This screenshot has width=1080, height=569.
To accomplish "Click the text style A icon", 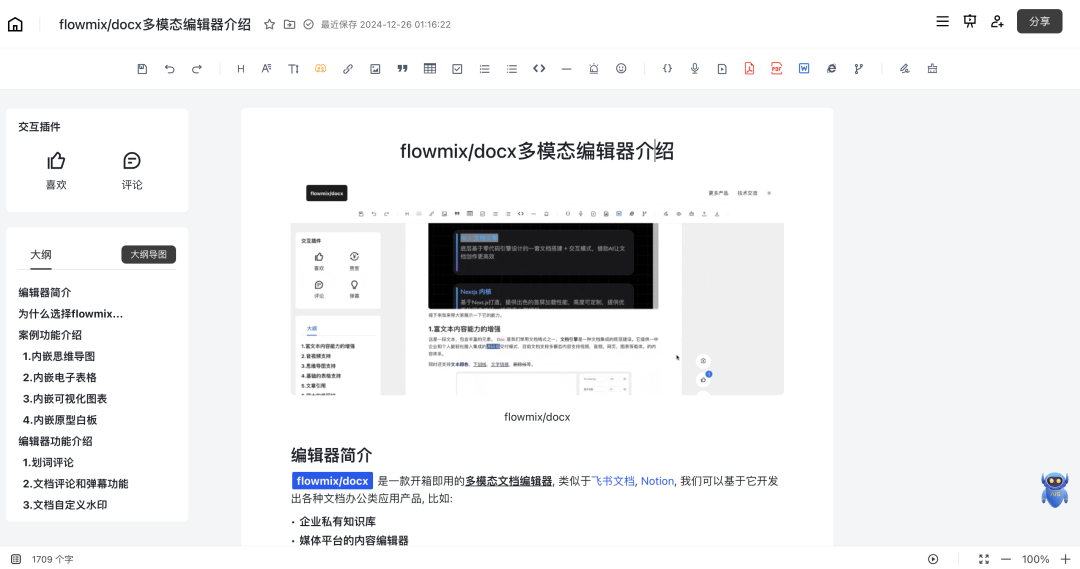I will pos(267,69).
